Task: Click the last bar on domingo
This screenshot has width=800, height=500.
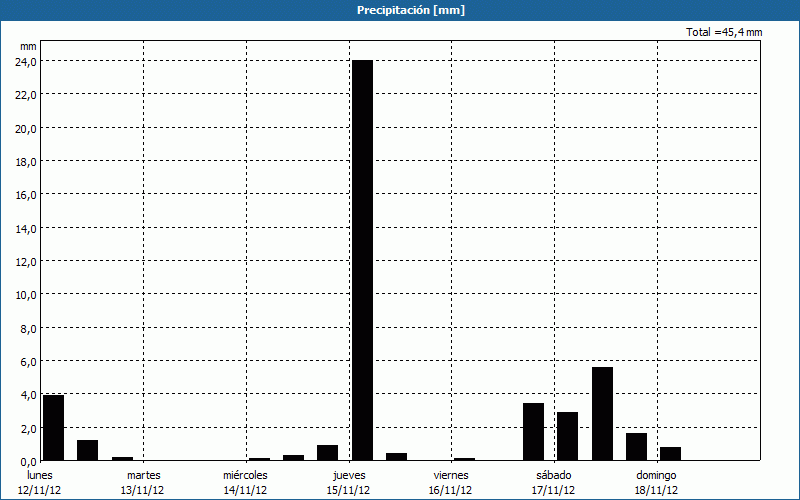Action: [x=670, y=454]
